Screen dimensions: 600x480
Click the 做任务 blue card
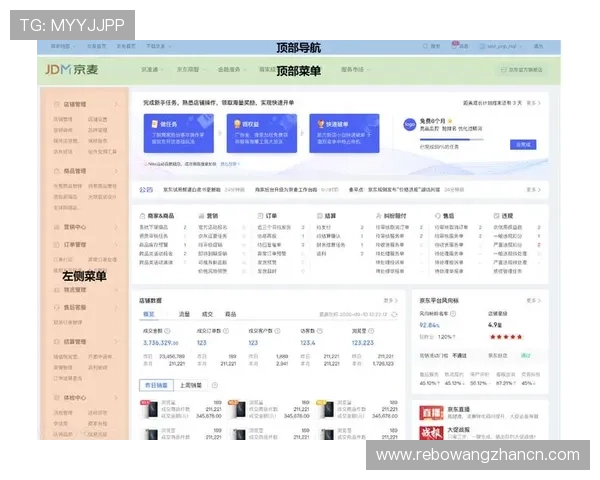(x=179, y=133)
